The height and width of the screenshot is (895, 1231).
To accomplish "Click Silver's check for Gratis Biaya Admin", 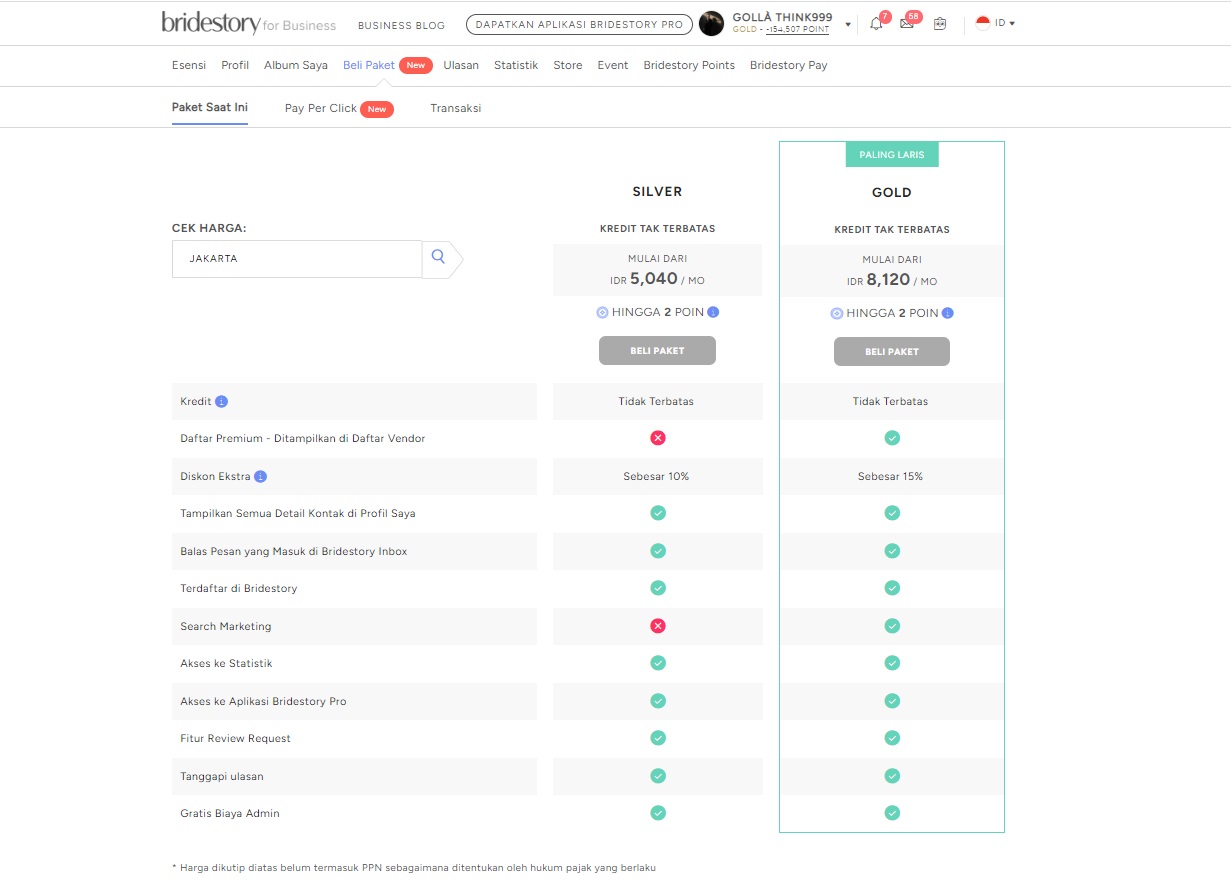I will coord(658,813).
